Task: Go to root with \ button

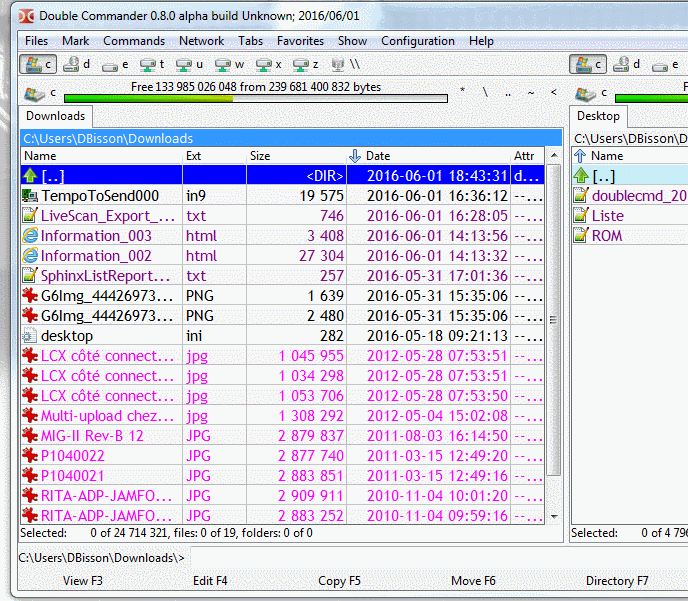Action: (x=485, y=92)
